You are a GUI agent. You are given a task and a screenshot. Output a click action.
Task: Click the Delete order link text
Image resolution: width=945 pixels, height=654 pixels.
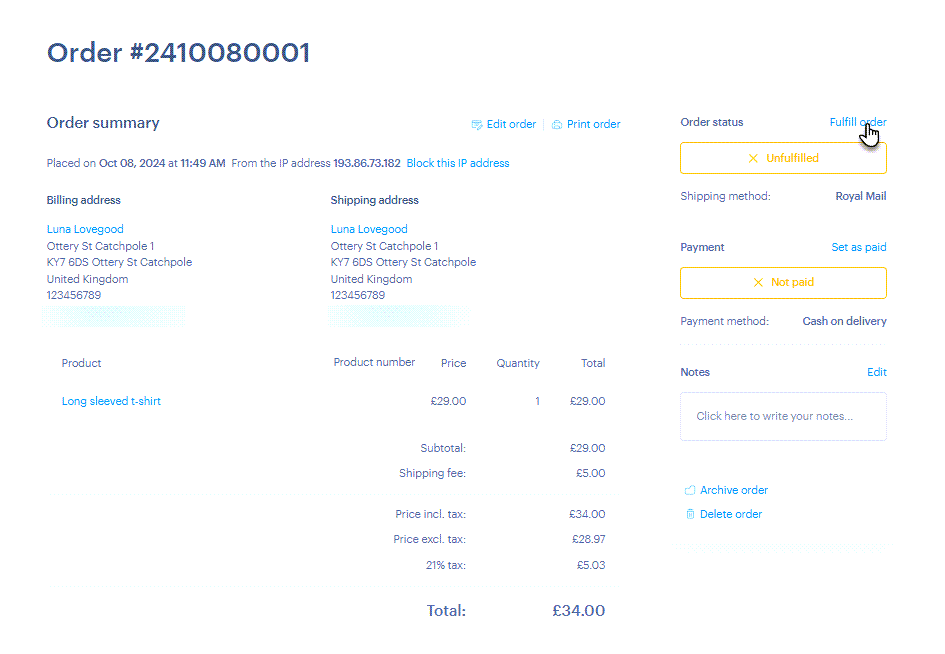tap(730, 514)
